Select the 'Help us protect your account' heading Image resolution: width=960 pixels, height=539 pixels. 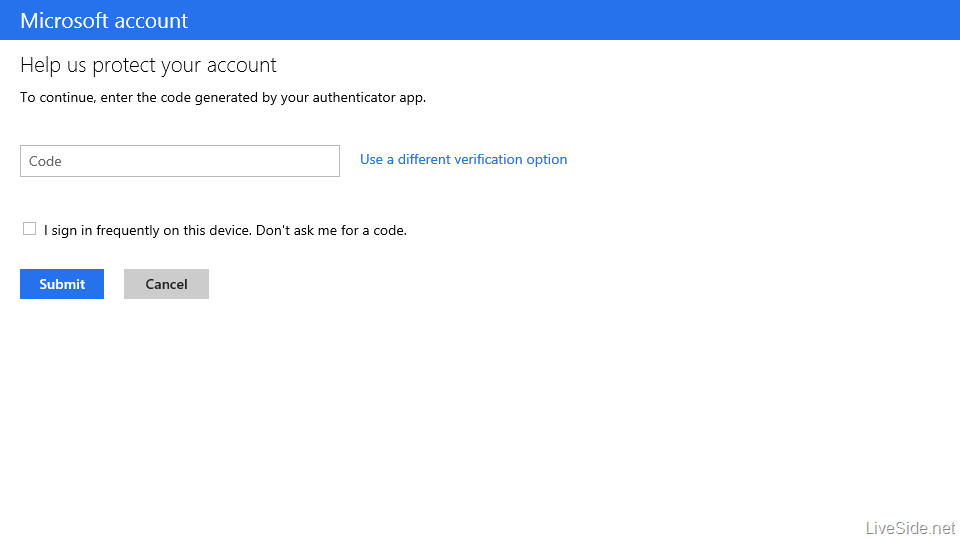[148, 66]
